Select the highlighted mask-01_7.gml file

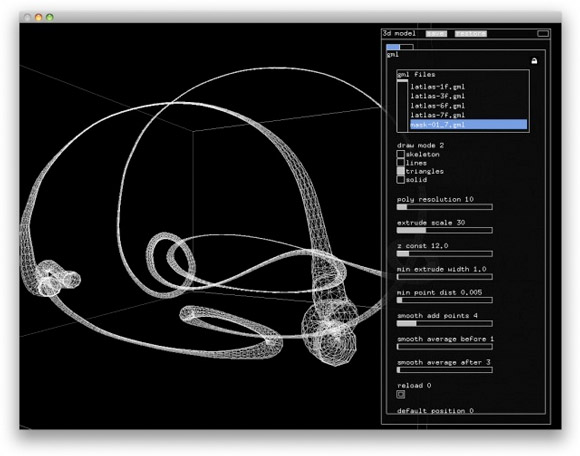[468, 125]
